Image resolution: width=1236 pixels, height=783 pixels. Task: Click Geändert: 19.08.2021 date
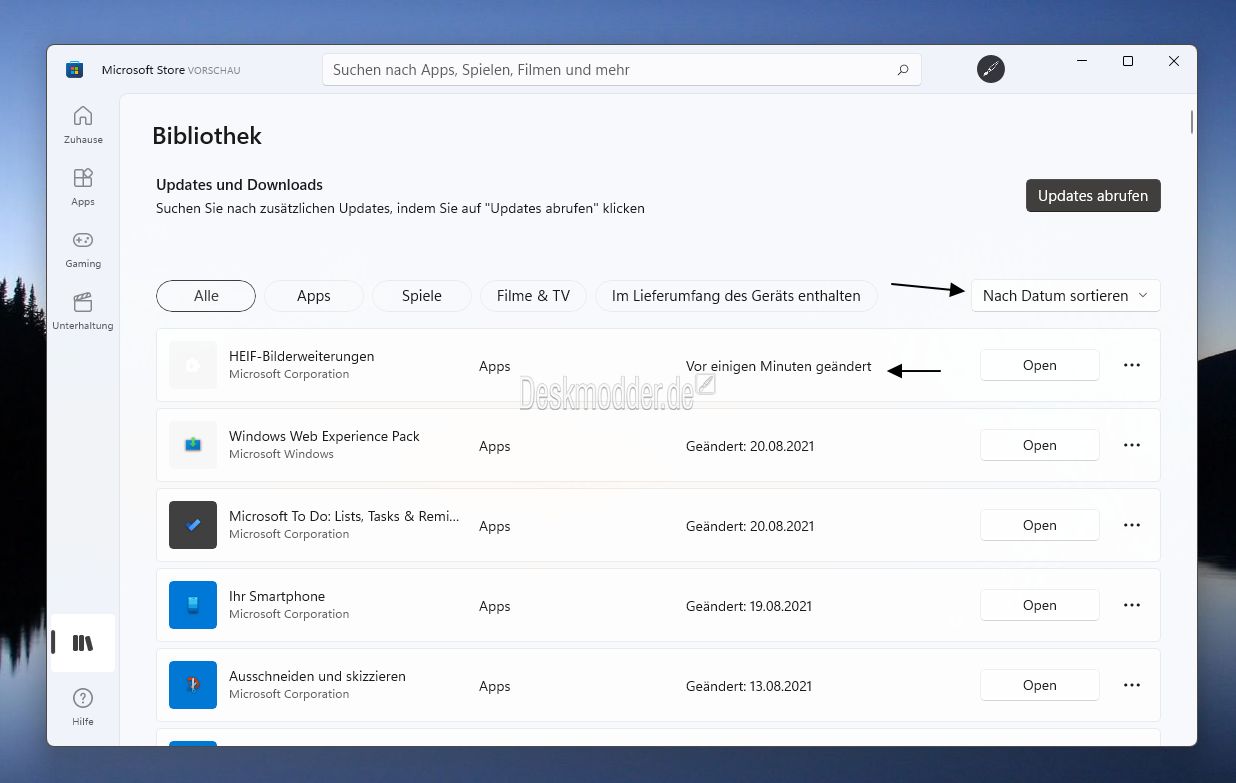click(x=749, y=606)
